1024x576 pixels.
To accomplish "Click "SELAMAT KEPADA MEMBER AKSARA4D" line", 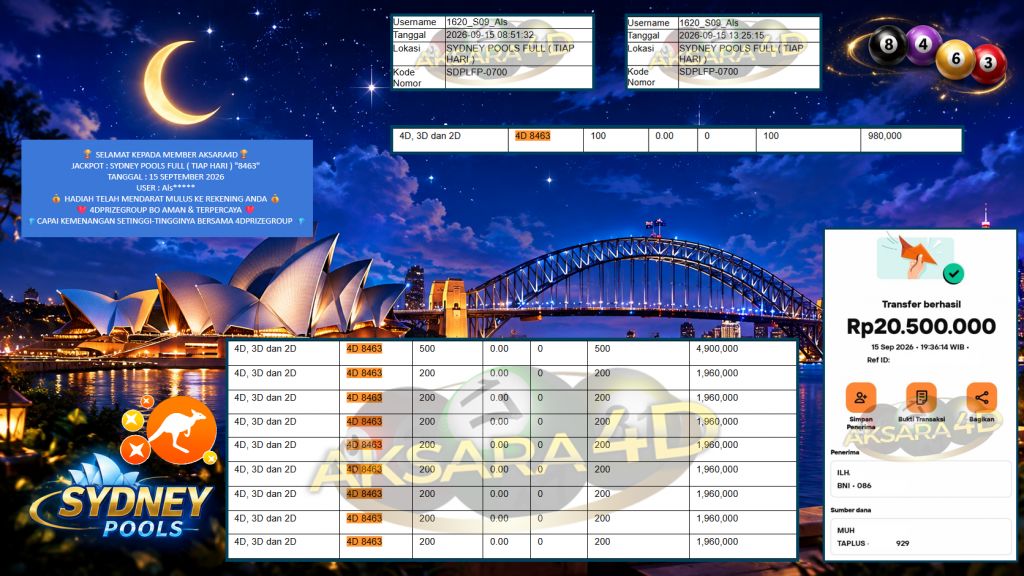I will (166, 155).
